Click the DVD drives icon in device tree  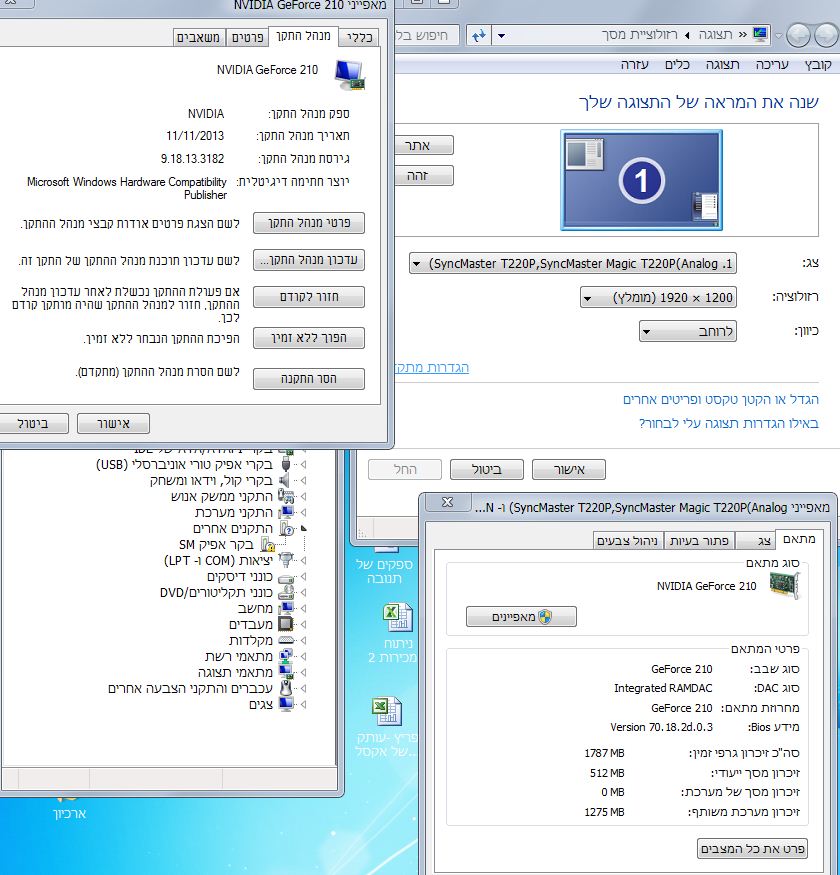coord(287,593)
